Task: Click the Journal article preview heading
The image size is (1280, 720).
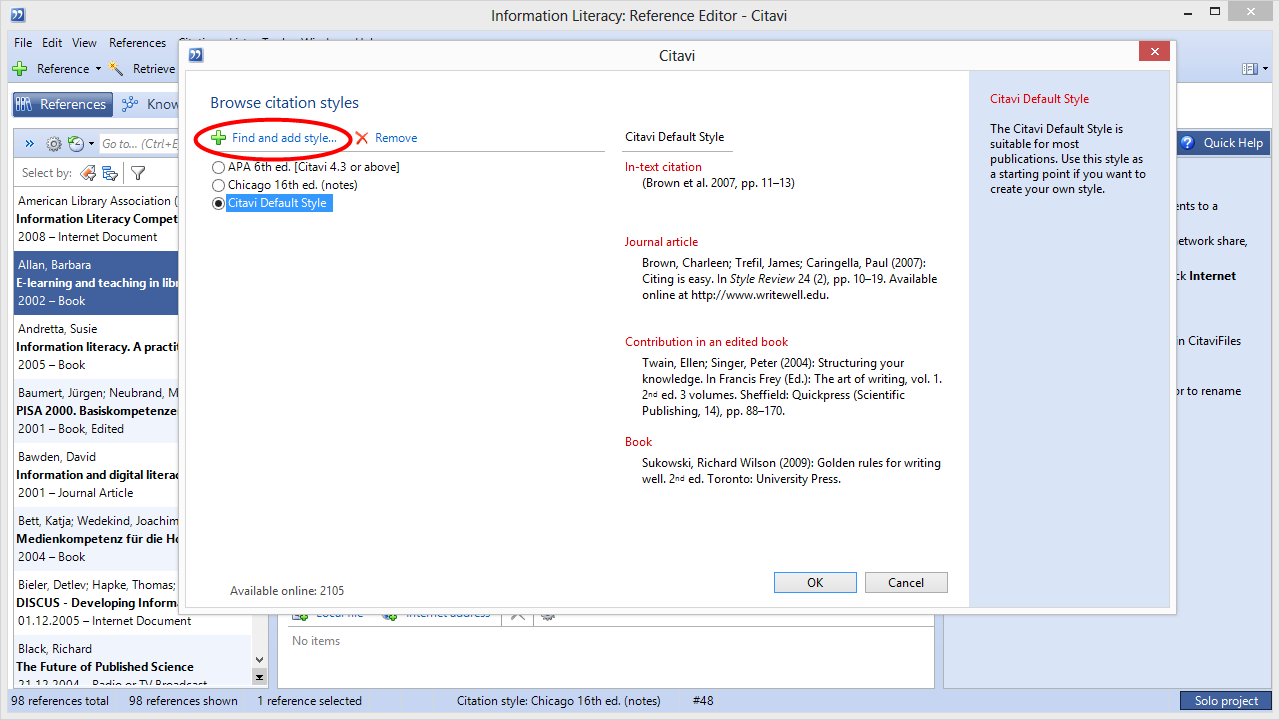Action: coord(661,242)
